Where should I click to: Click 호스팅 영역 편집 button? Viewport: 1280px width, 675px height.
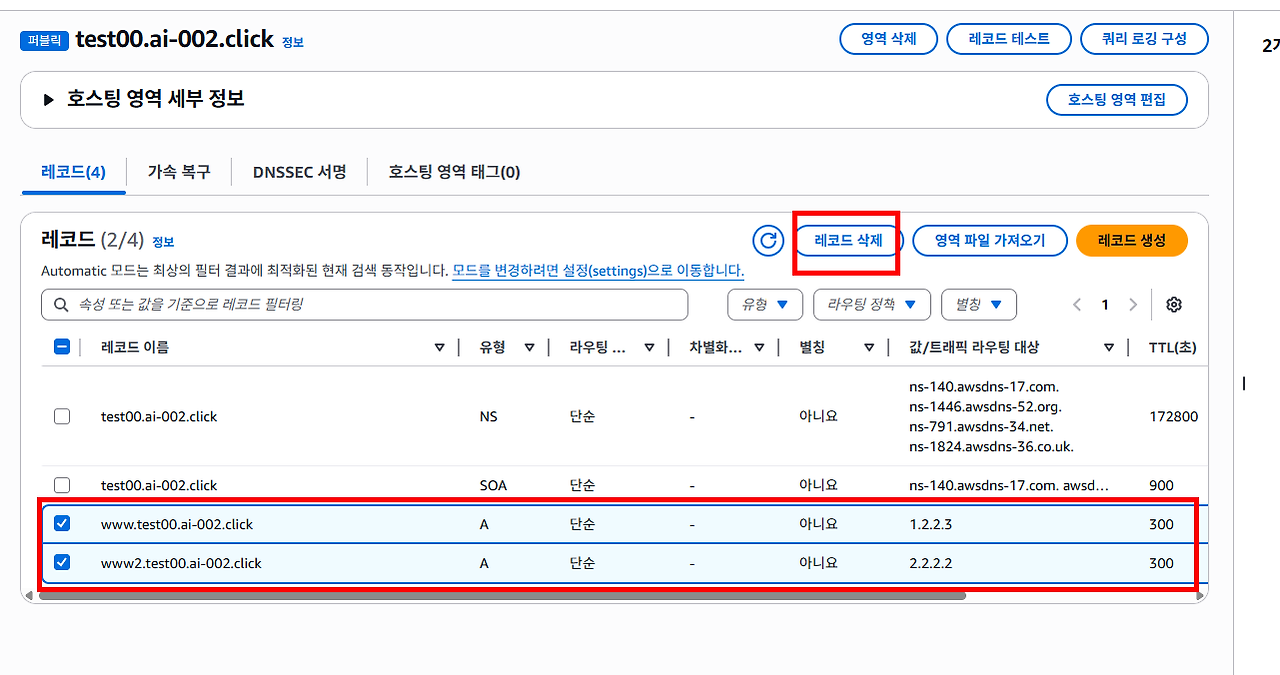pos(1117,100)
